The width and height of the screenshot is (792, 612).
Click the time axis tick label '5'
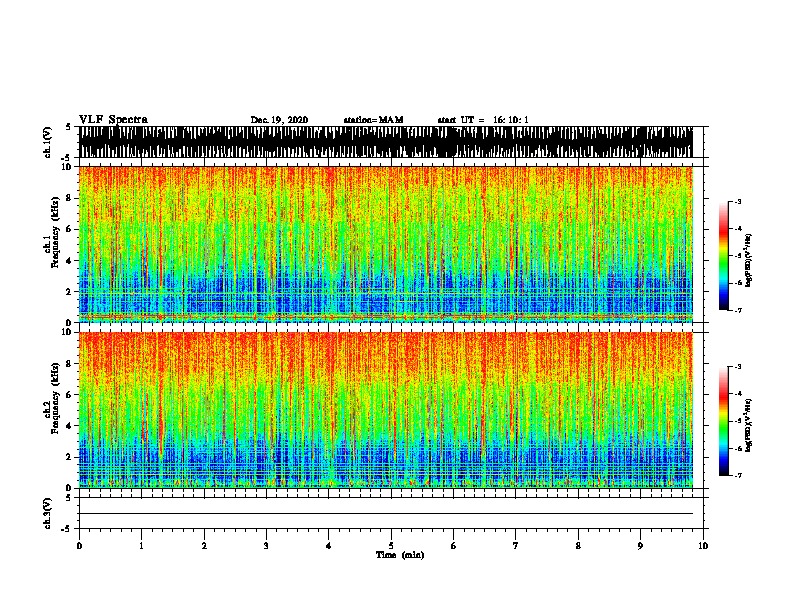[x=391, y=546]
